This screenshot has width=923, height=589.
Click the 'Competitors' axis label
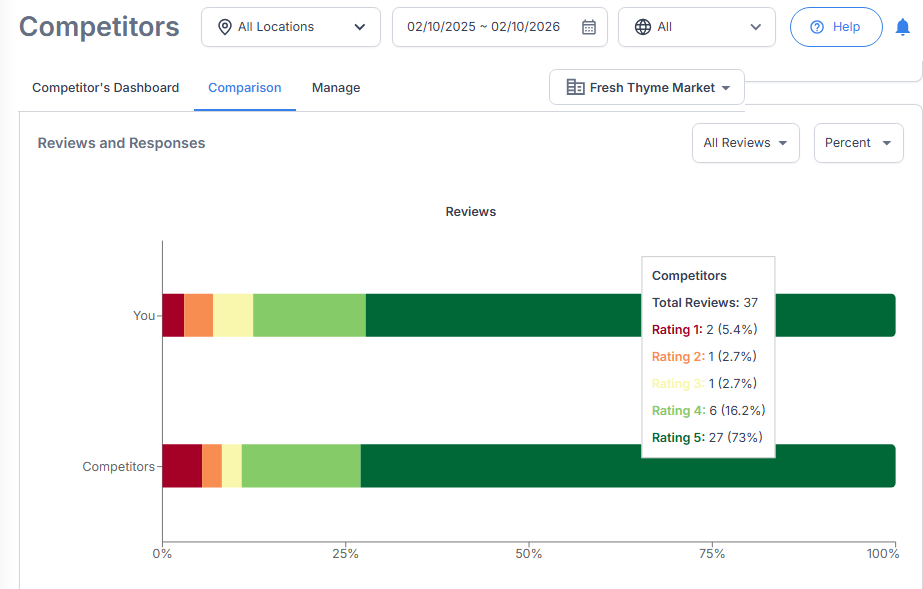click(118, 467)
